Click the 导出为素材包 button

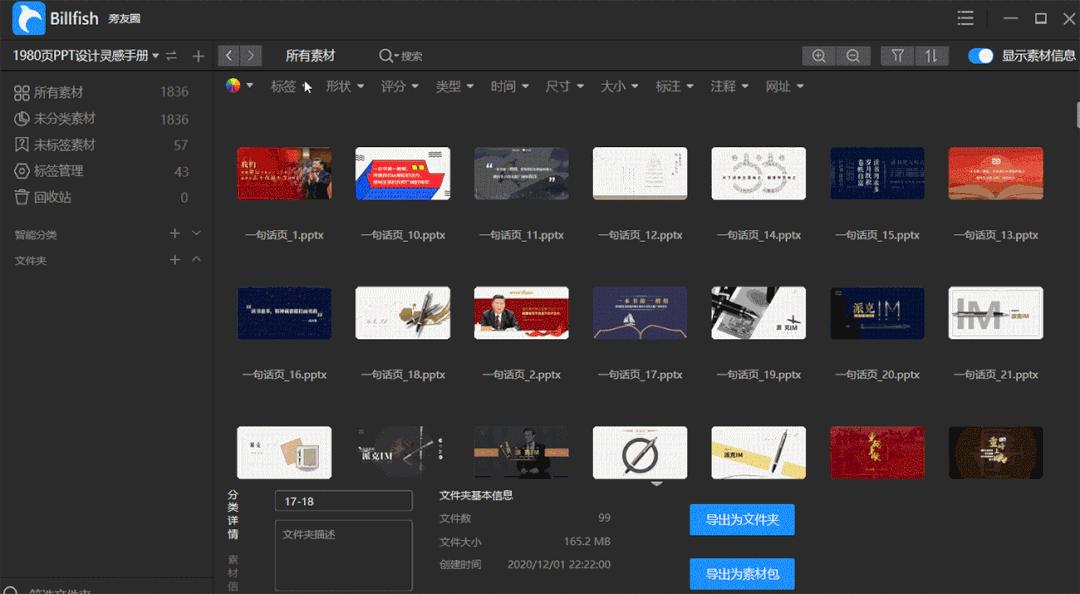pos(742,573)
